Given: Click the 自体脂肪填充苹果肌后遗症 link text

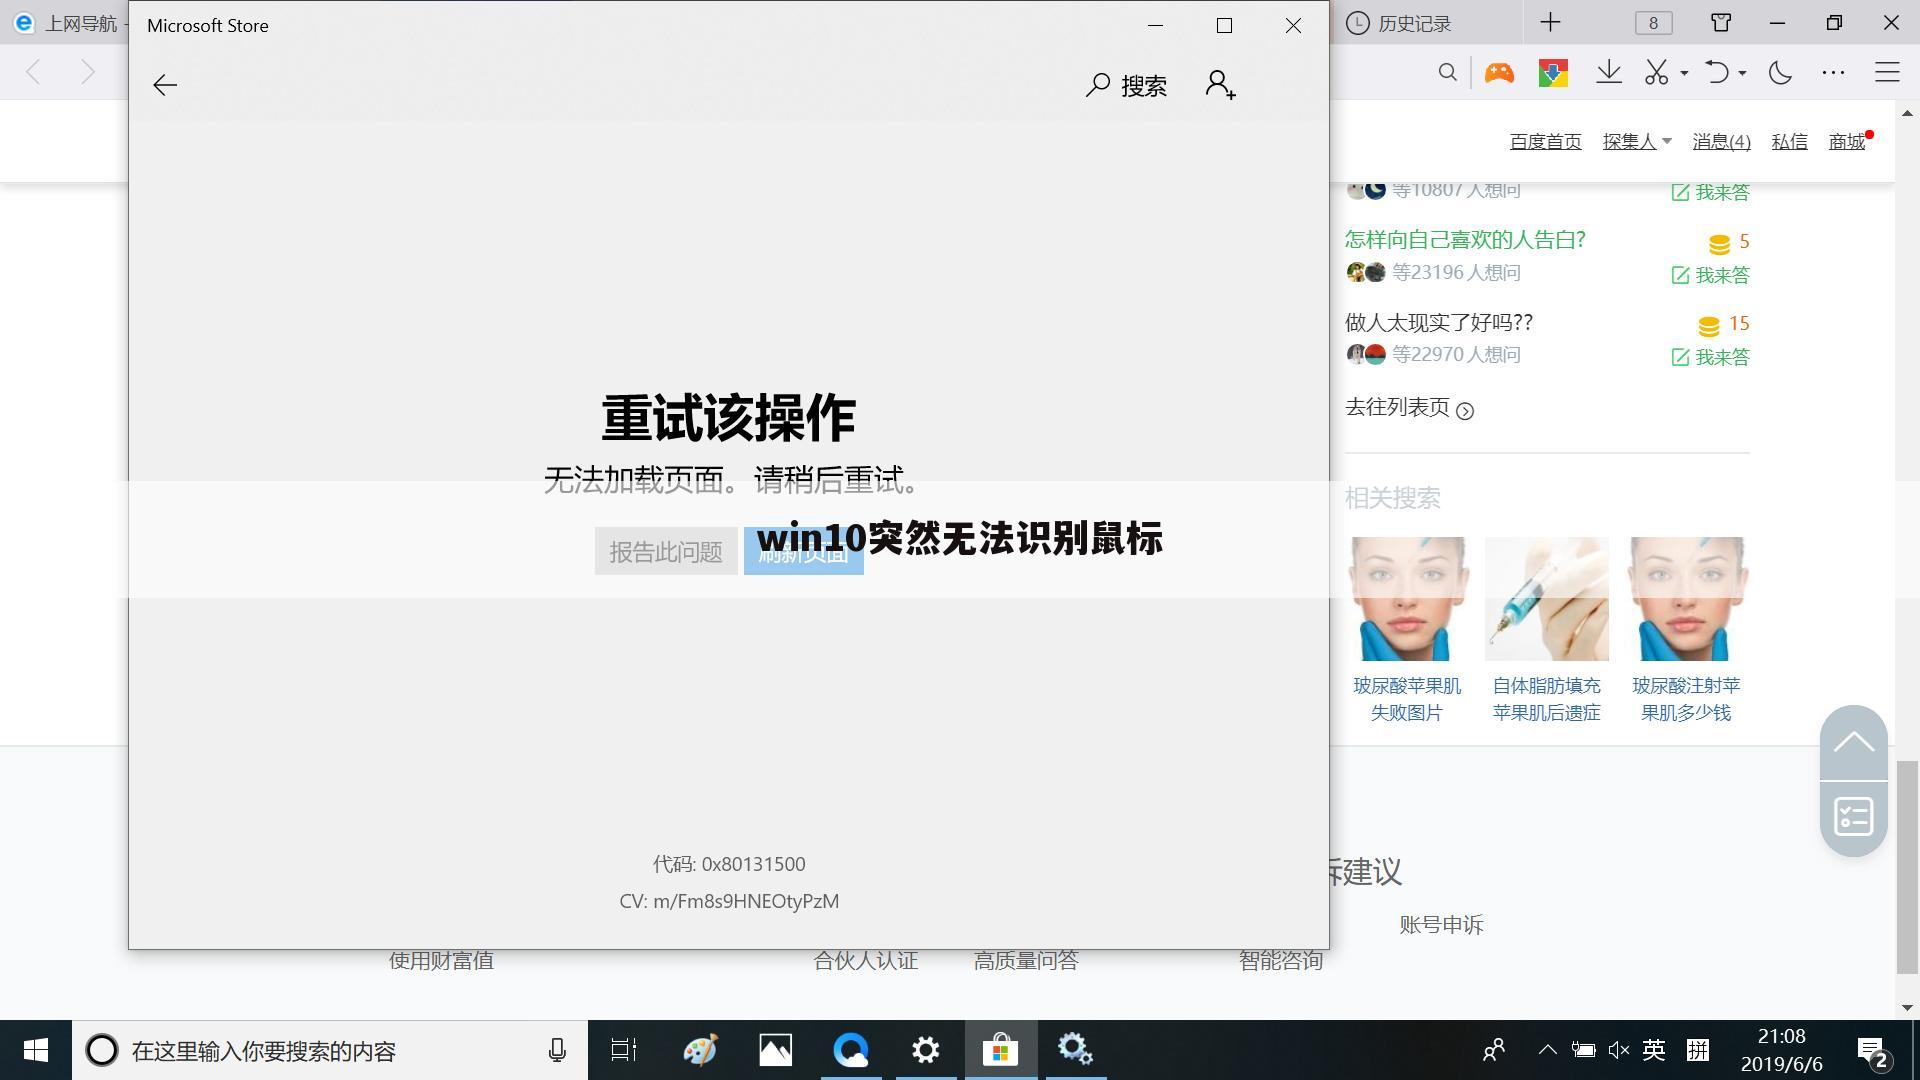Looking at the screenshot, I should pyautogui.click(x=1546, y=699).
